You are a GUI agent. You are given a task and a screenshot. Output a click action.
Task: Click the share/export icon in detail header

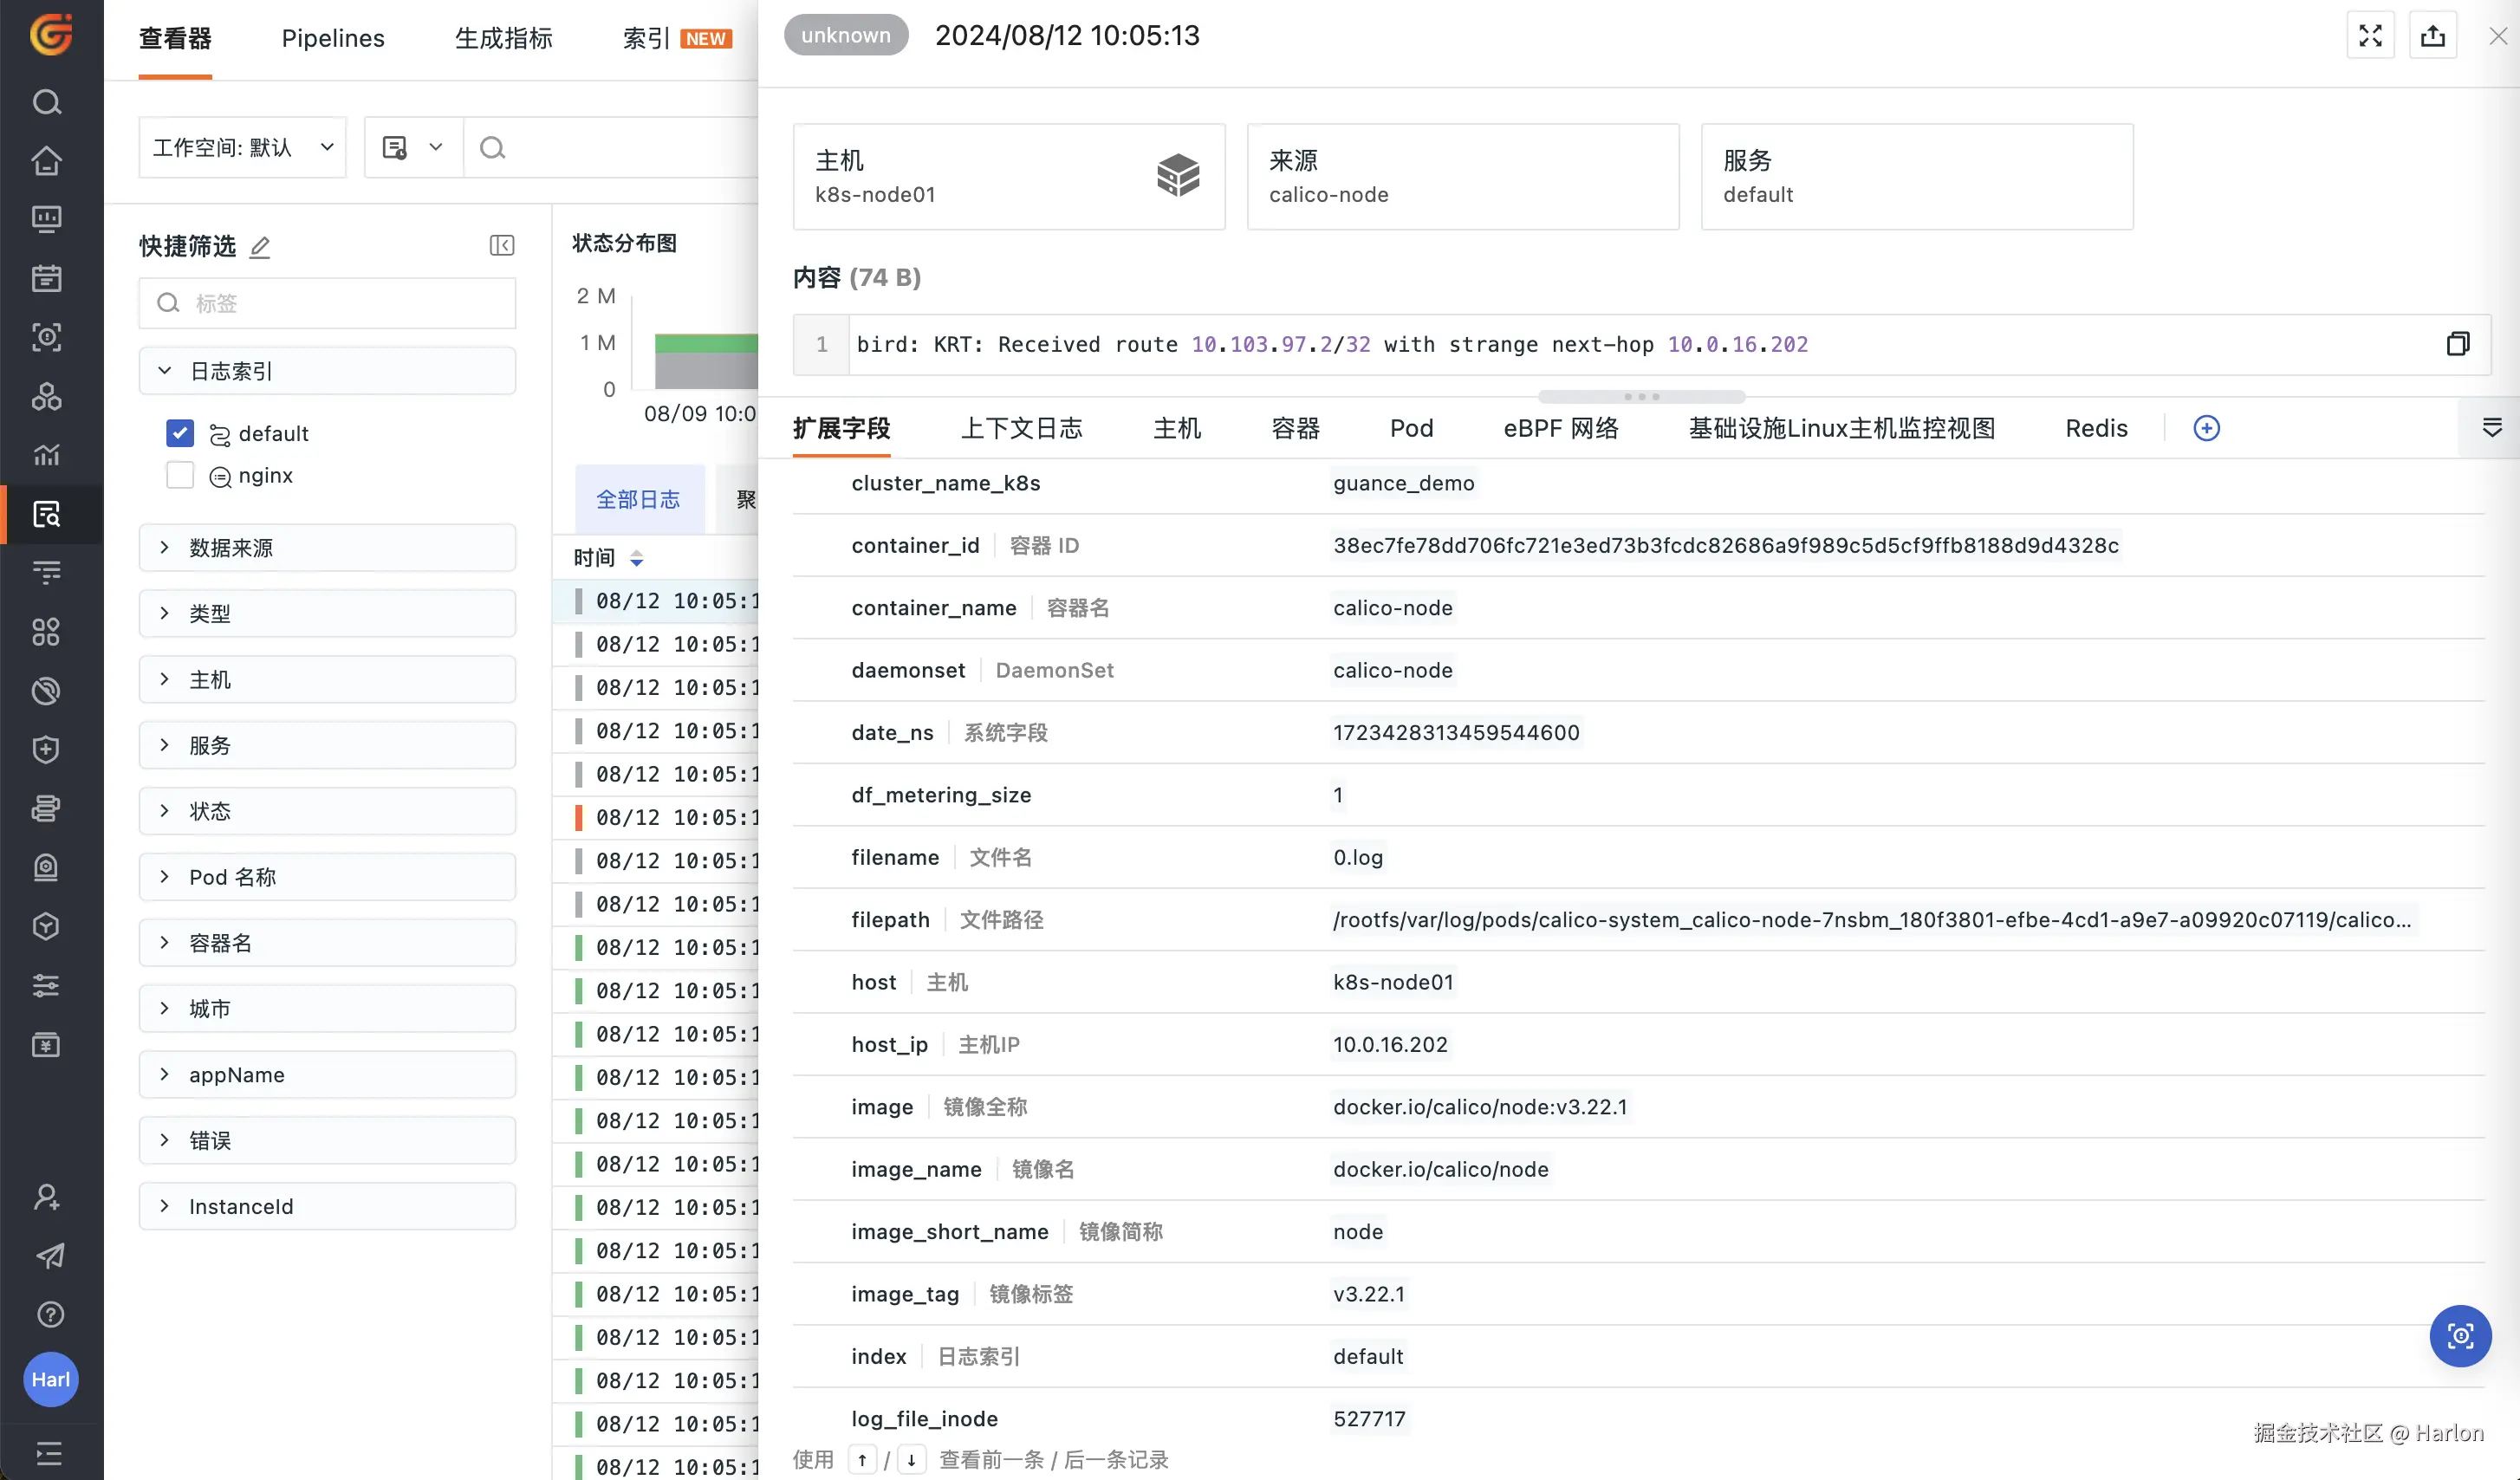click(2432, 36)
